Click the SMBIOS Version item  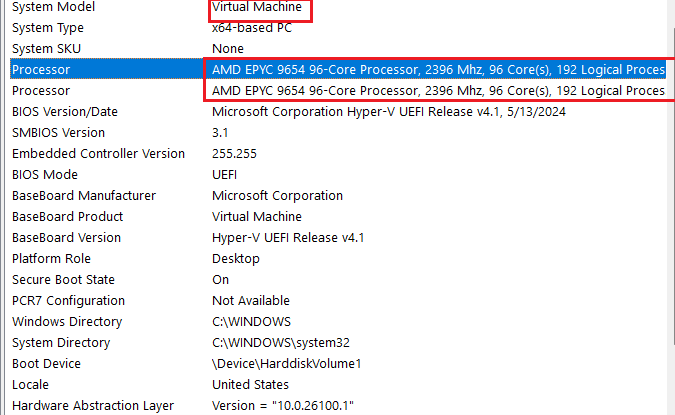[58, 133]
